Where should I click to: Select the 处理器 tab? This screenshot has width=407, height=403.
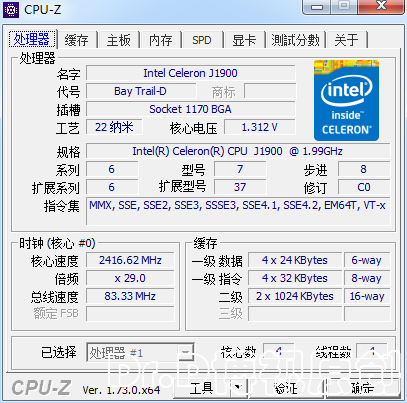click(32, 39)
